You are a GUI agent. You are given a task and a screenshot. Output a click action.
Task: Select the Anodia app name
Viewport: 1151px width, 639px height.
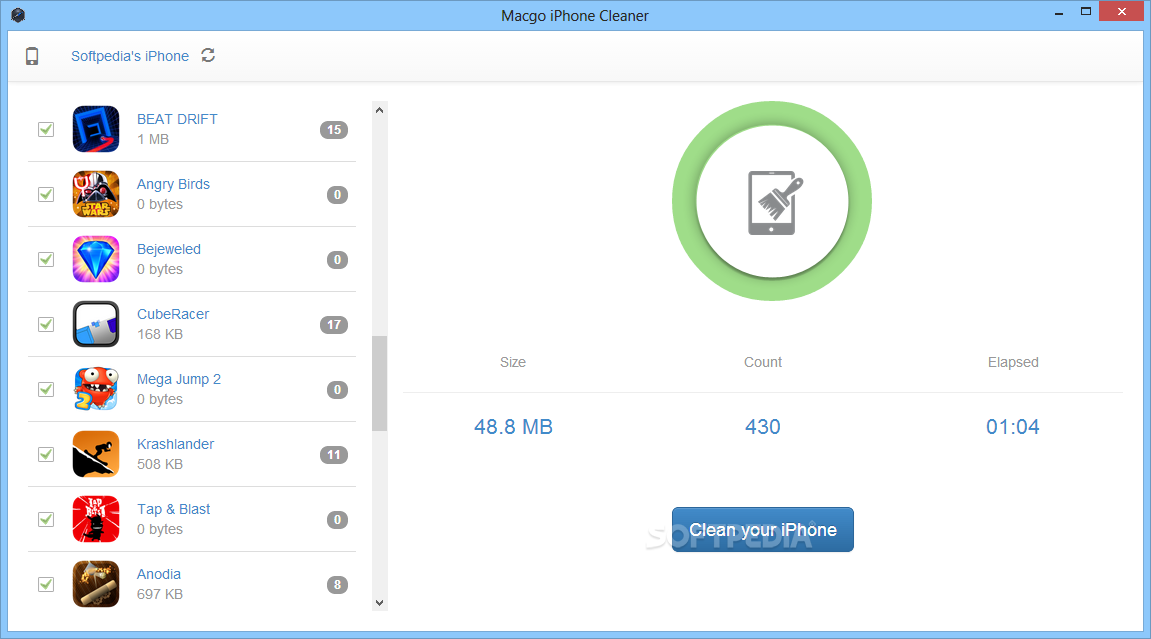(x=159, y=574)
